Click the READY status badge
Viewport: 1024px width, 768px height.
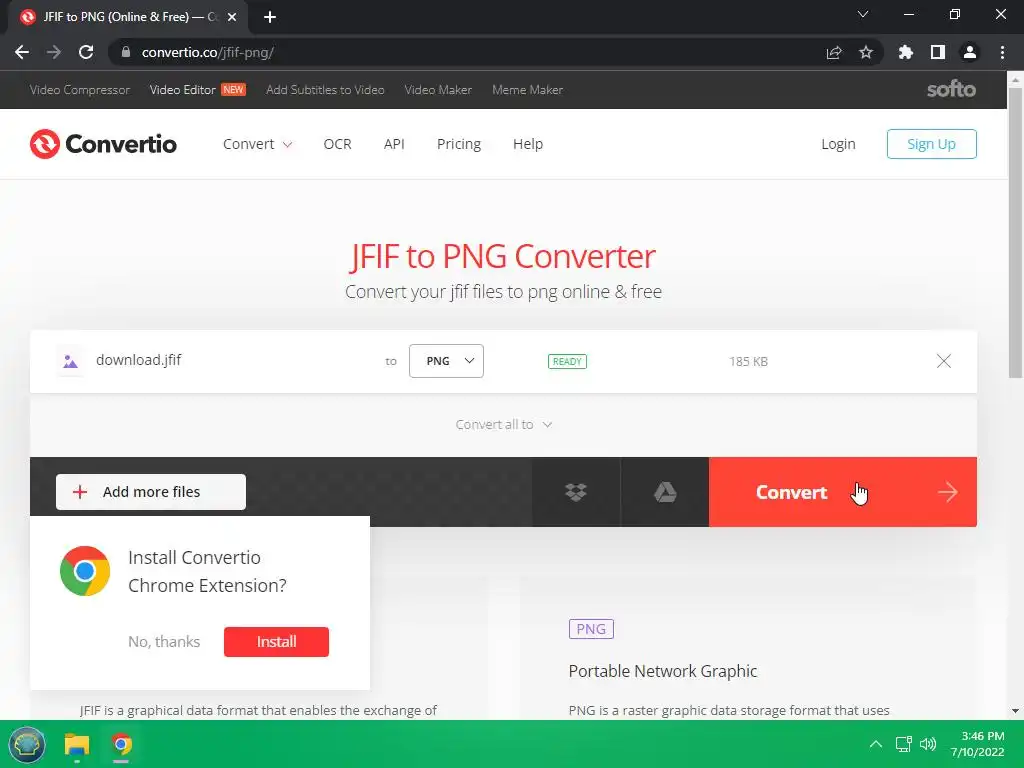pos(568,361)
